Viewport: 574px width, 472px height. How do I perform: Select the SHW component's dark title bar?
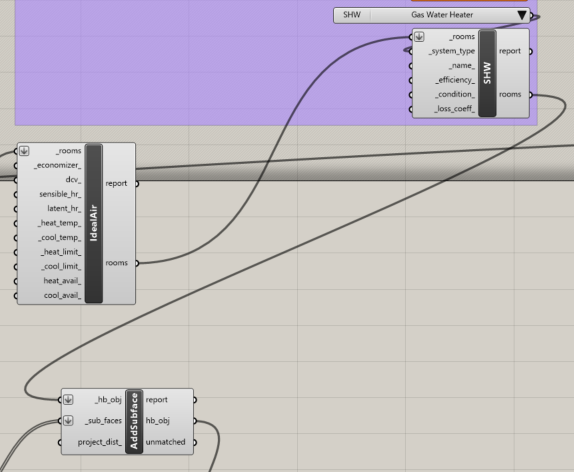[487, 73]
